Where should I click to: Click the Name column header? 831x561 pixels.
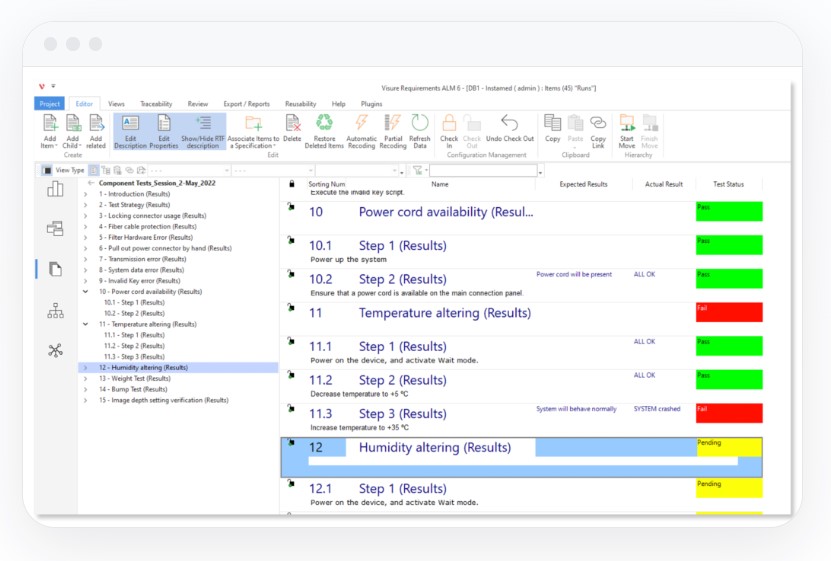(x=440, y=184)
